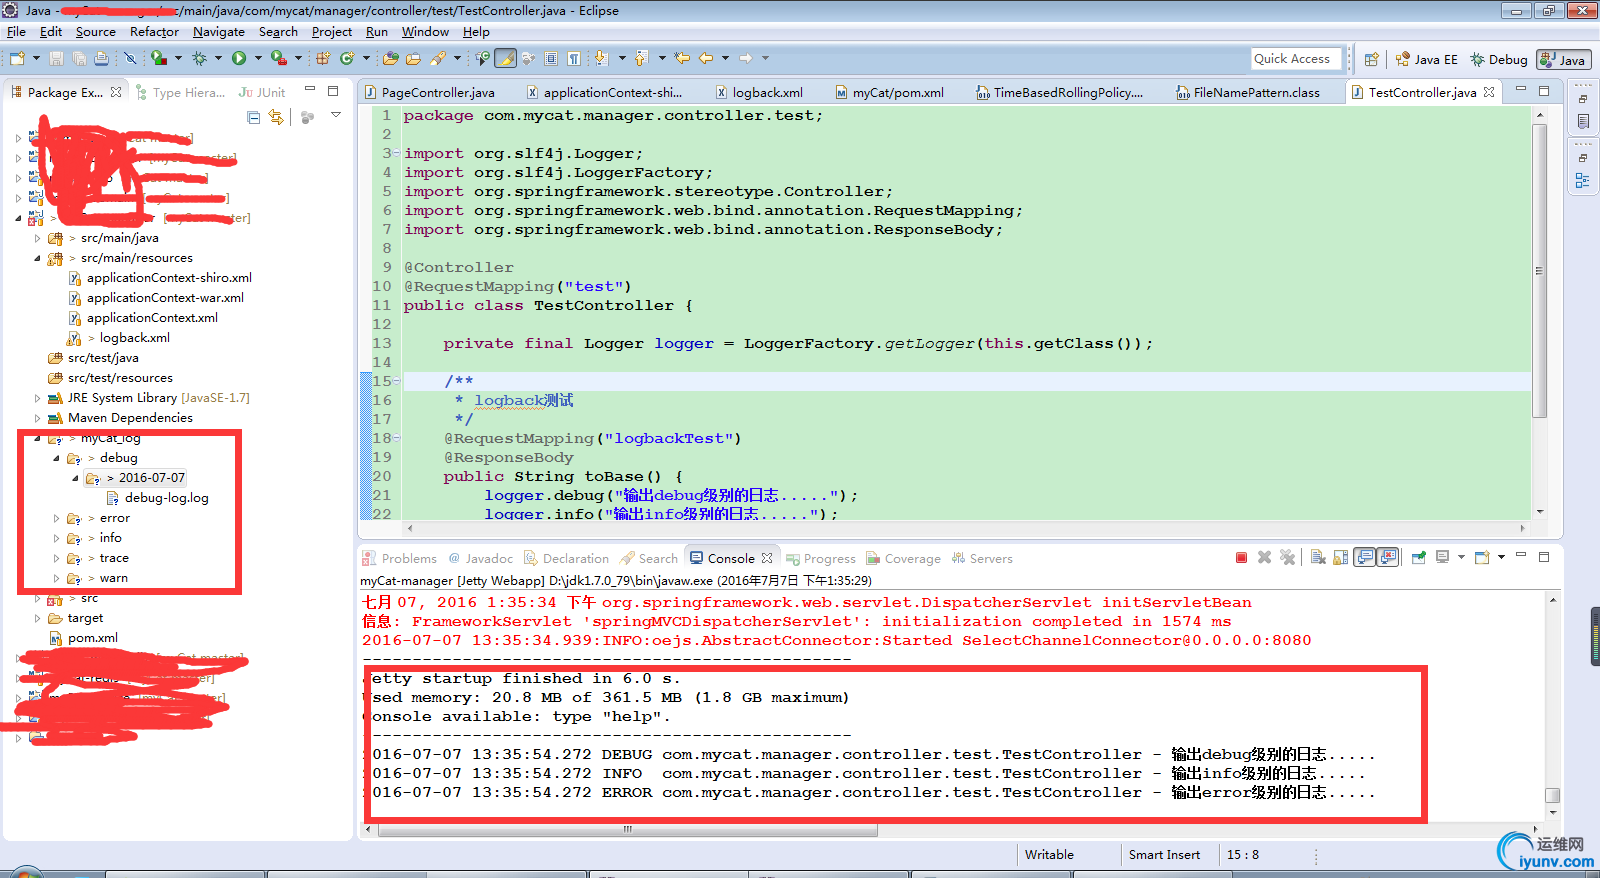
Task: Switch to the Debug perspective
Action: click(1498, 60)
